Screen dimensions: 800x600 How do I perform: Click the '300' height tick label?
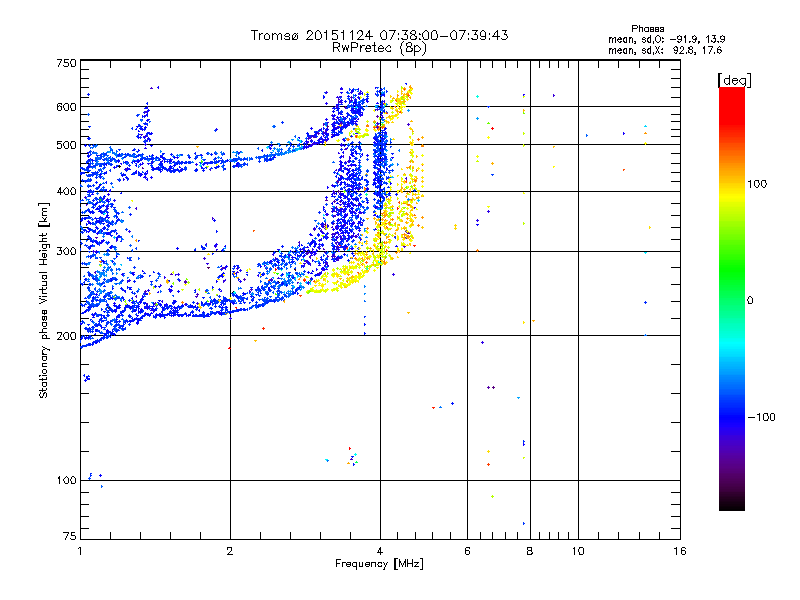pos(67,252)
